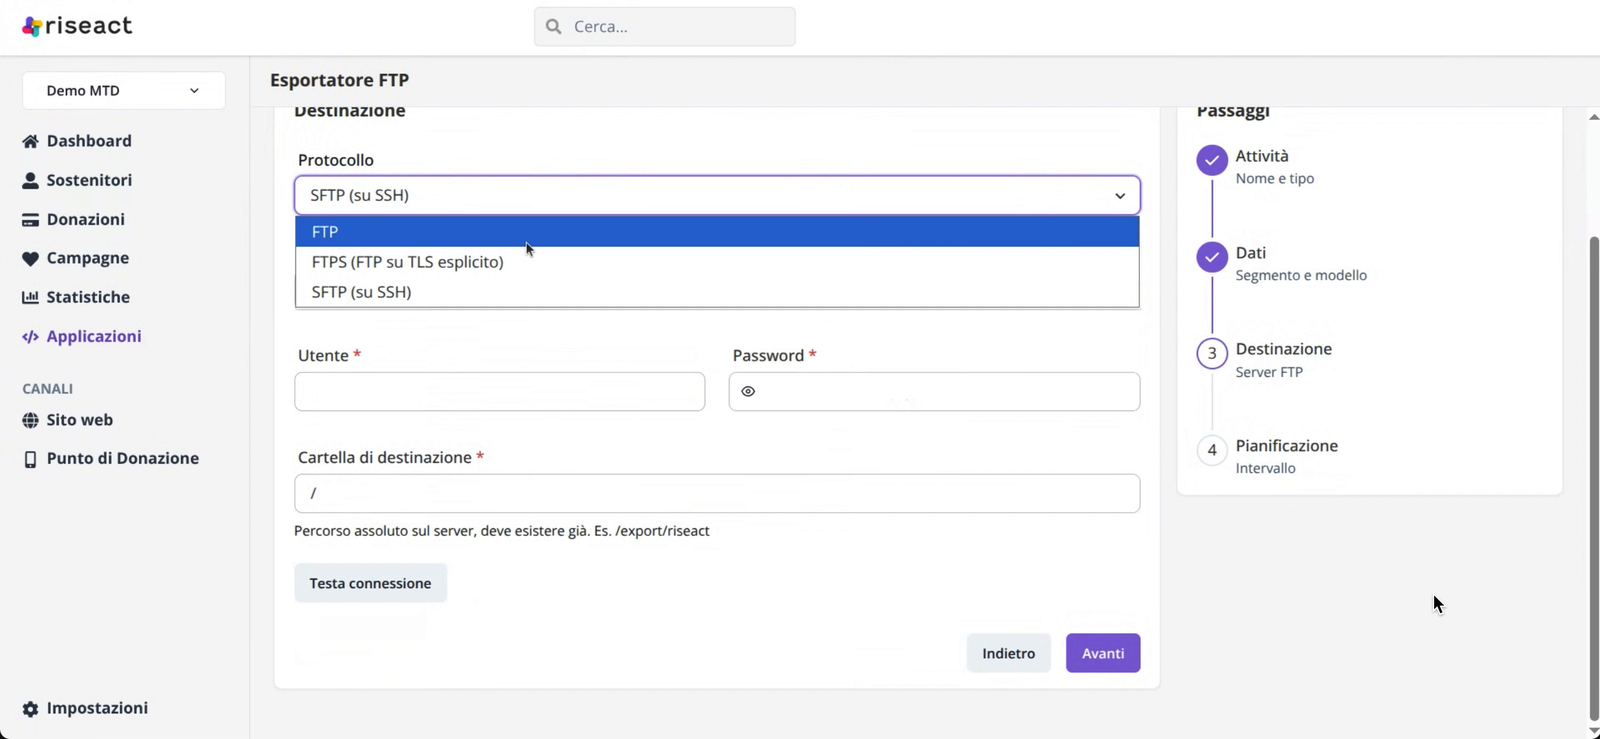The height and width of the screenshot is (739, 1600).
Task: Click the Esportatore FTP page title
Action: [339, 80]
